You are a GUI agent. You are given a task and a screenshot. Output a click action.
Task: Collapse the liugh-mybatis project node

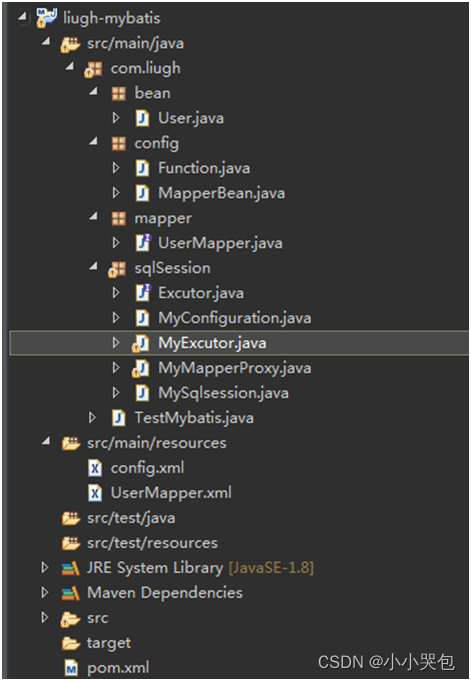[x=21, y=17]
